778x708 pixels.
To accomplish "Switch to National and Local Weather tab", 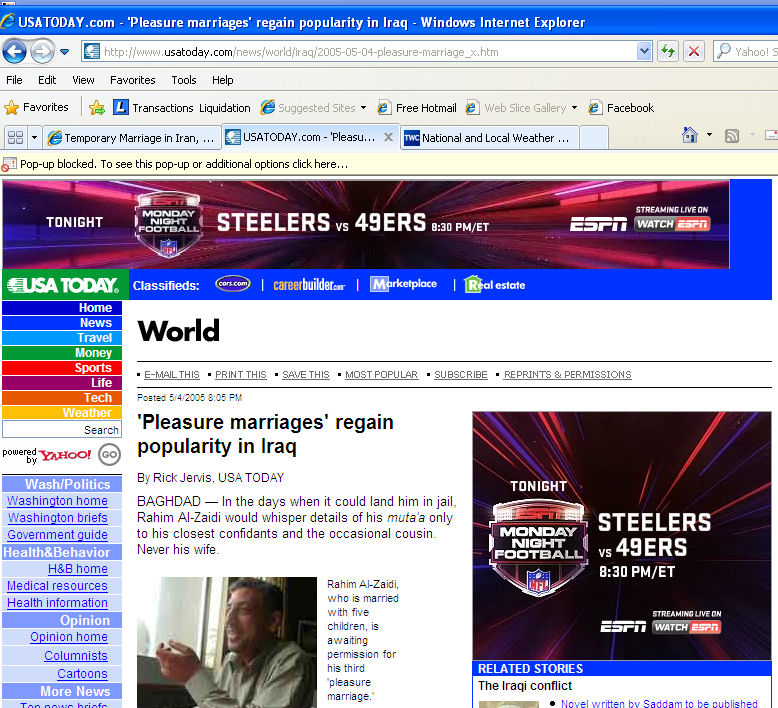I will pos(489,138).
